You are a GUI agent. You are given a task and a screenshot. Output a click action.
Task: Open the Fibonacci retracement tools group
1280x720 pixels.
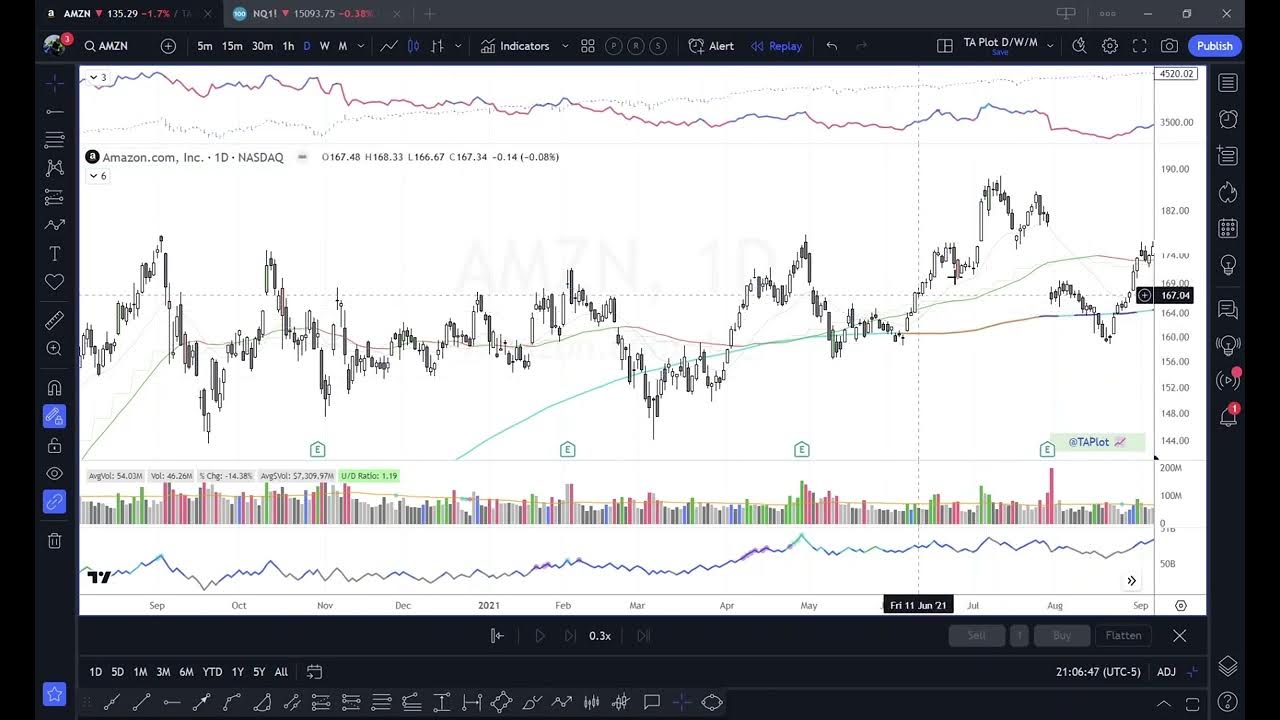click(55, 140)
